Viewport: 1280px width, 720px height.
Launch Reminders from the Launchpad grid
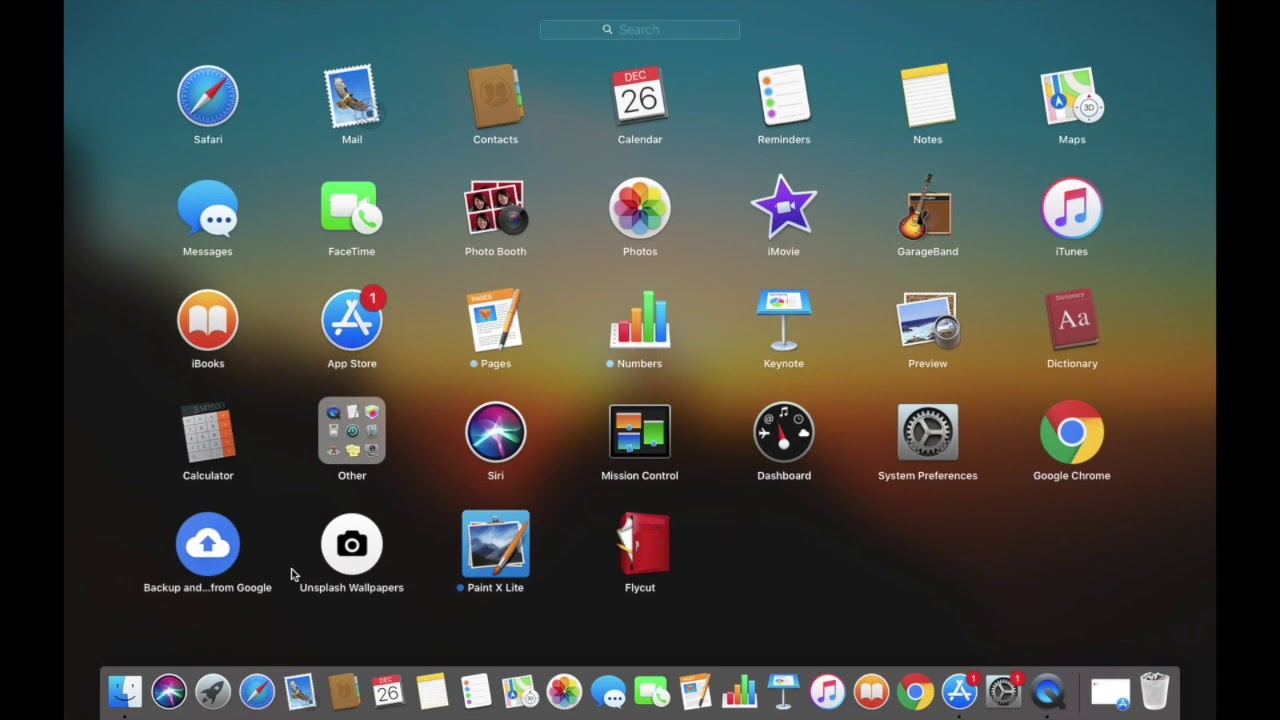tap(784, 96)
